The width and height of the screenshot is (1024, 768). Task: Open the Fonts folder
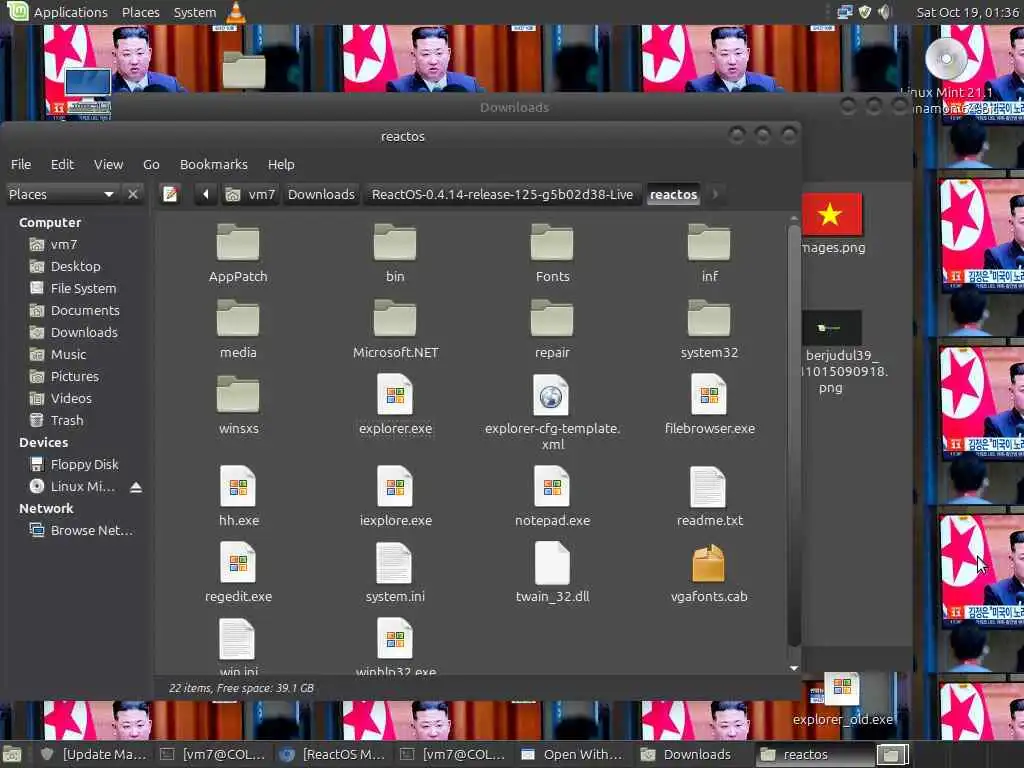click(552, 253)
